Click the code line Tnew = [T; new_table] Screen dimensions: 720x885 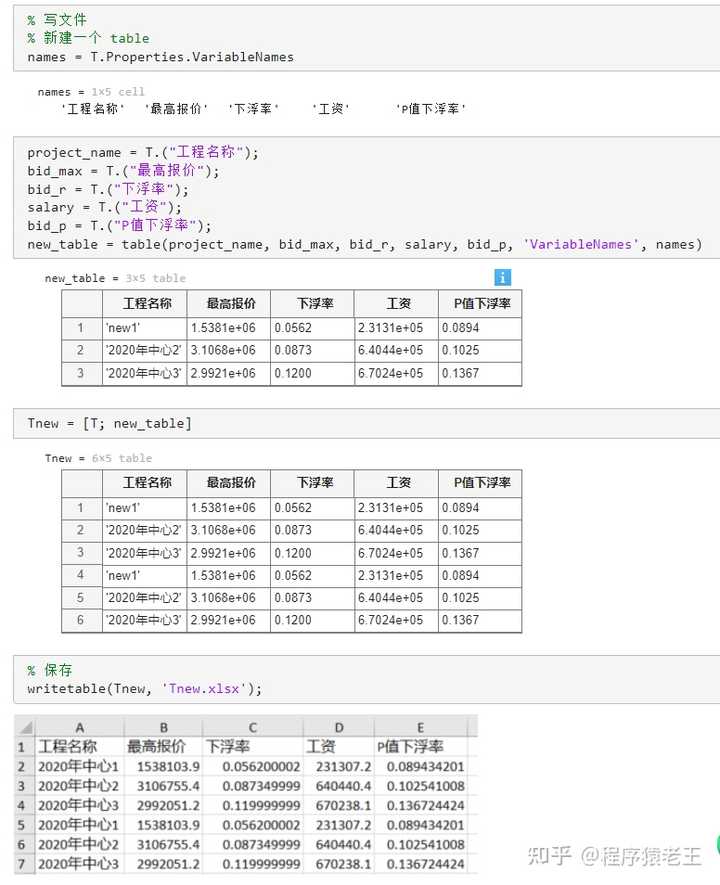point(109,423)
